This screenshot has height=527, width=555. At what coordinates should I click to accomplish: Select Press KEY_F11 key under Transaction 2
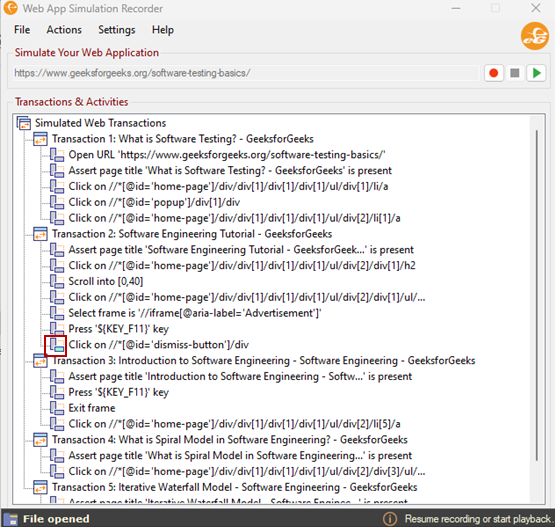pos(119,329)
